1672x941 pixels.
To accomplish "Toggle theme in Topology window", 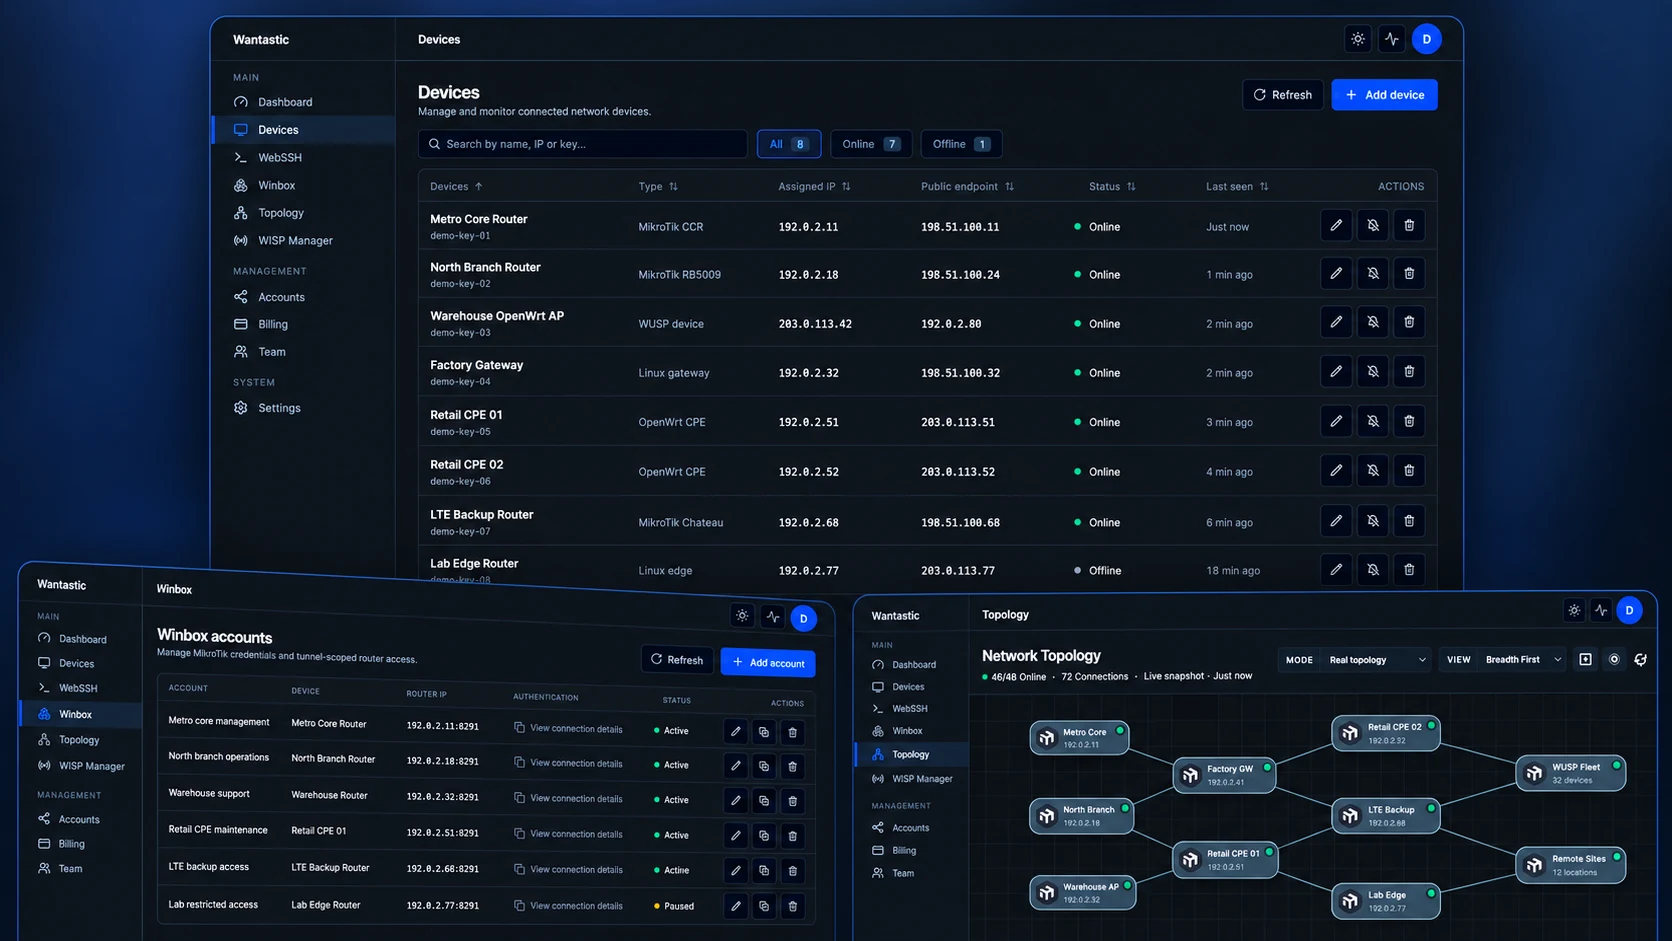I will [x=1574, y=610].
